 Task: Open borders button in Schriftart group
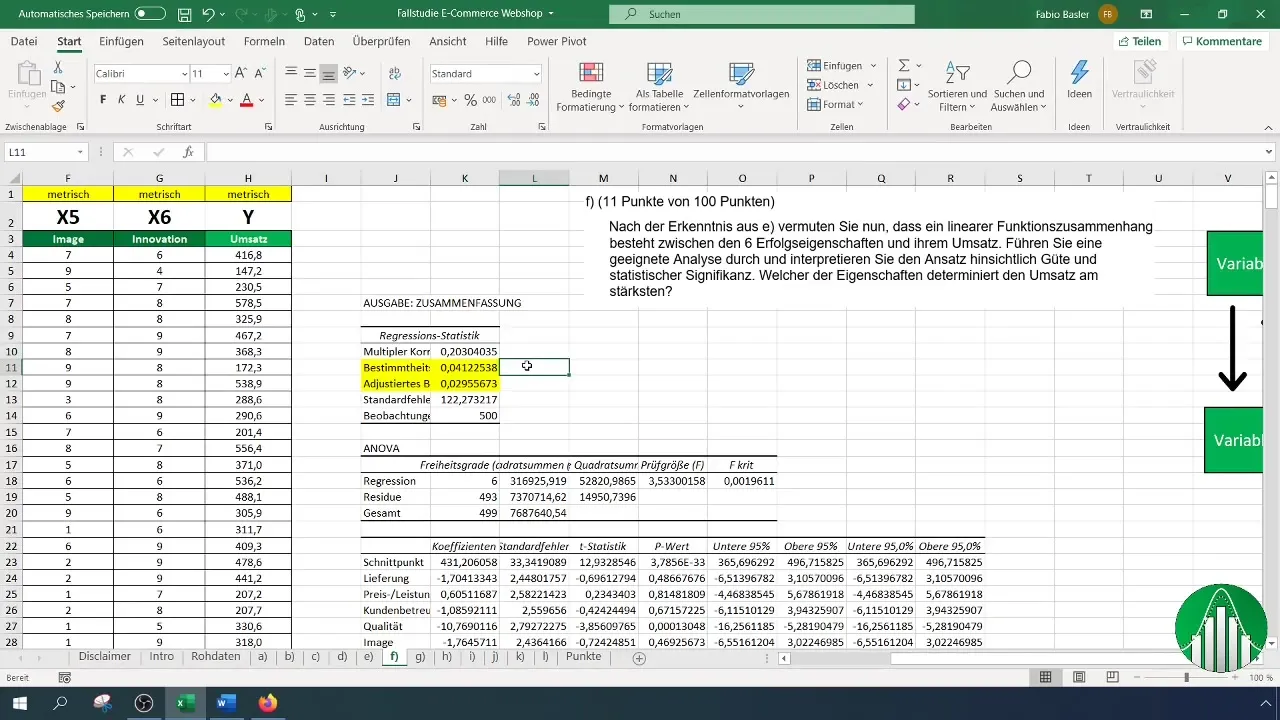click(177, 100)
